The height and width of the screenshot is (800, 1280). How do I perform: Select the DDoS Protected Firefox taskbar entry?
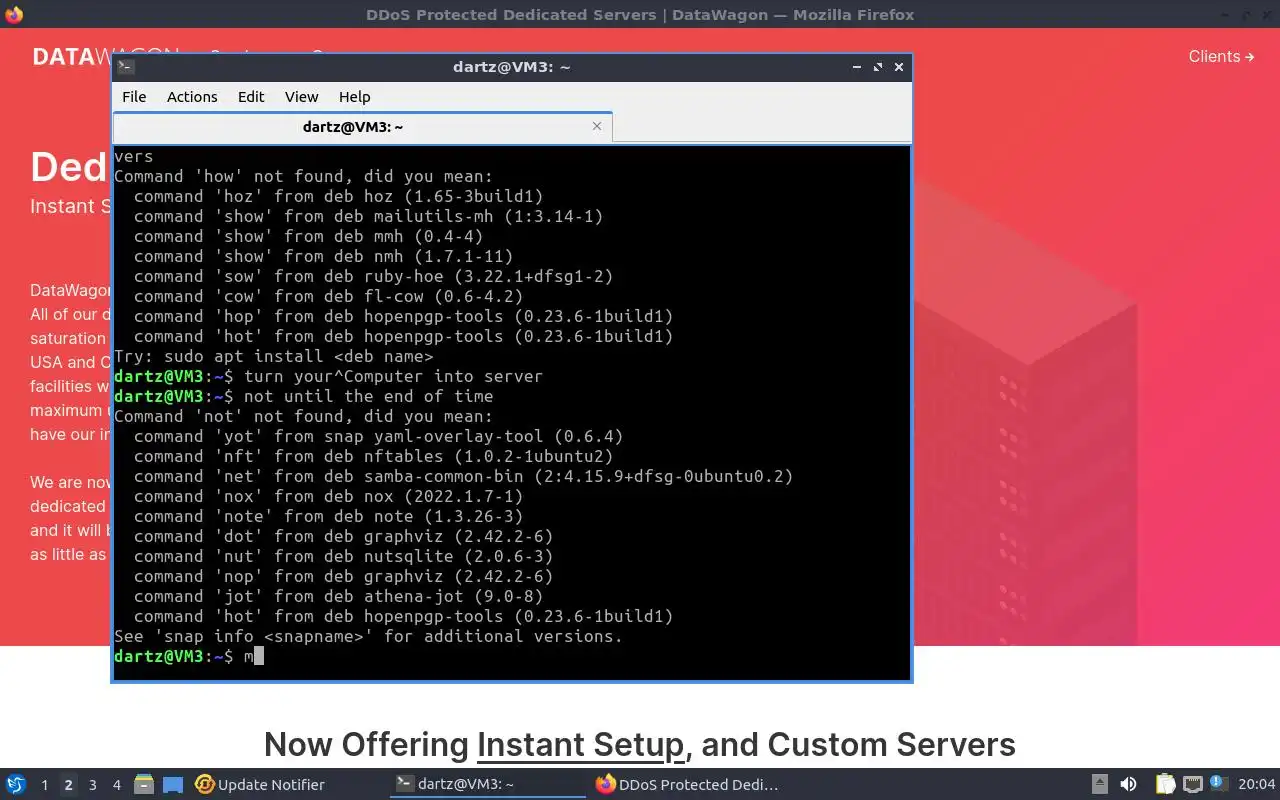point(688,785)
